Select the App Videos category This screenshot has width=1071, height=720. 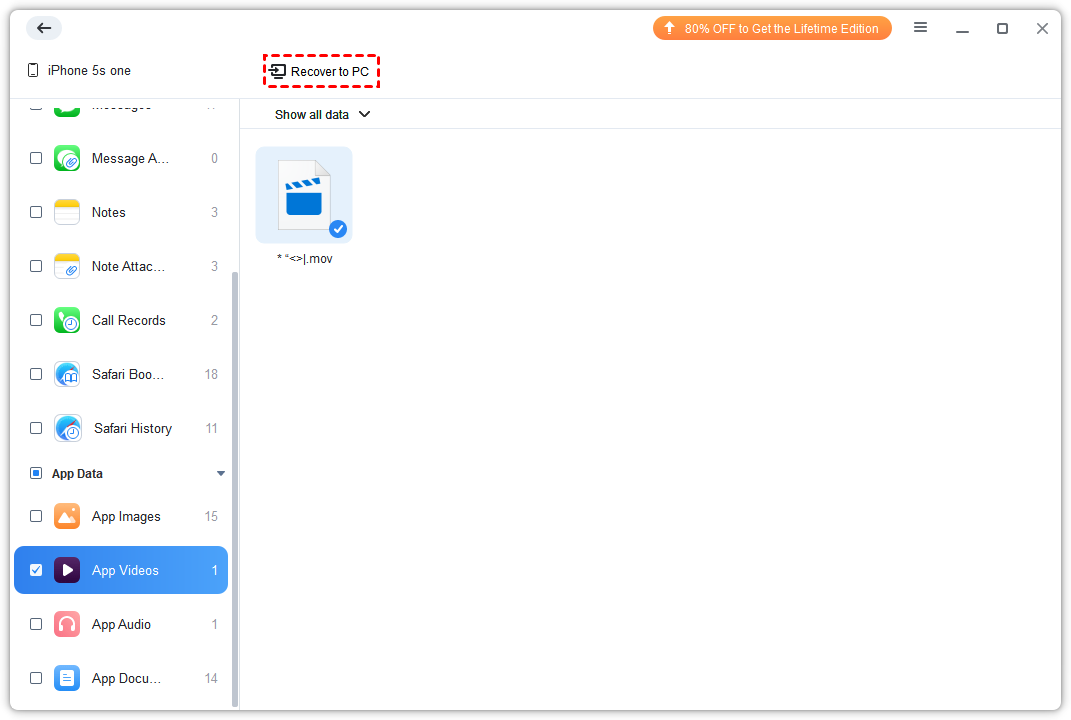click(125, 570)
